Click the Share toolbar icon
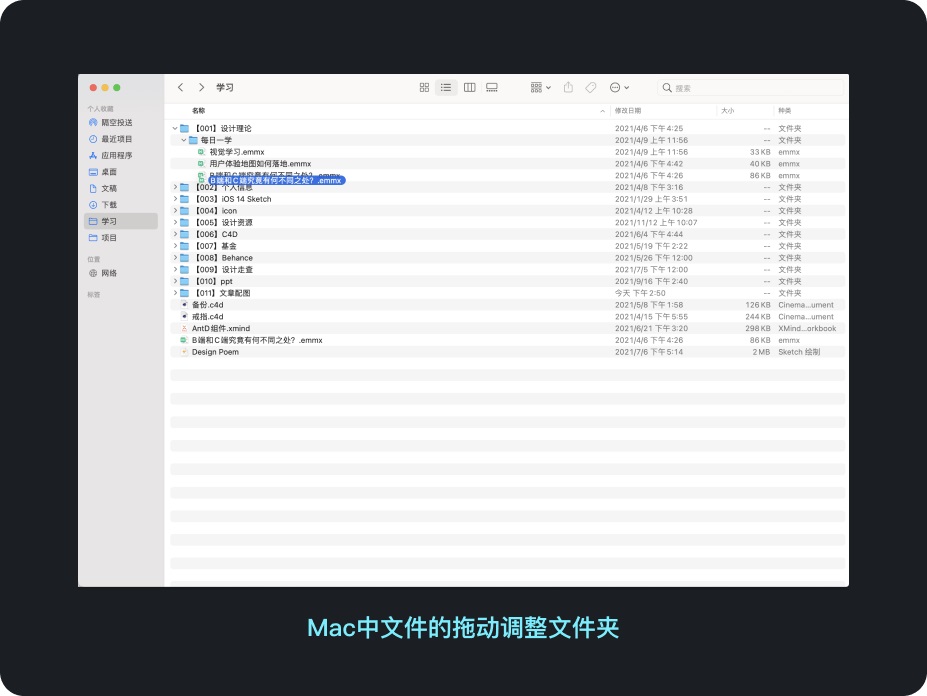The height and width of the screenshot is (696, 927). tap(568, 88)
